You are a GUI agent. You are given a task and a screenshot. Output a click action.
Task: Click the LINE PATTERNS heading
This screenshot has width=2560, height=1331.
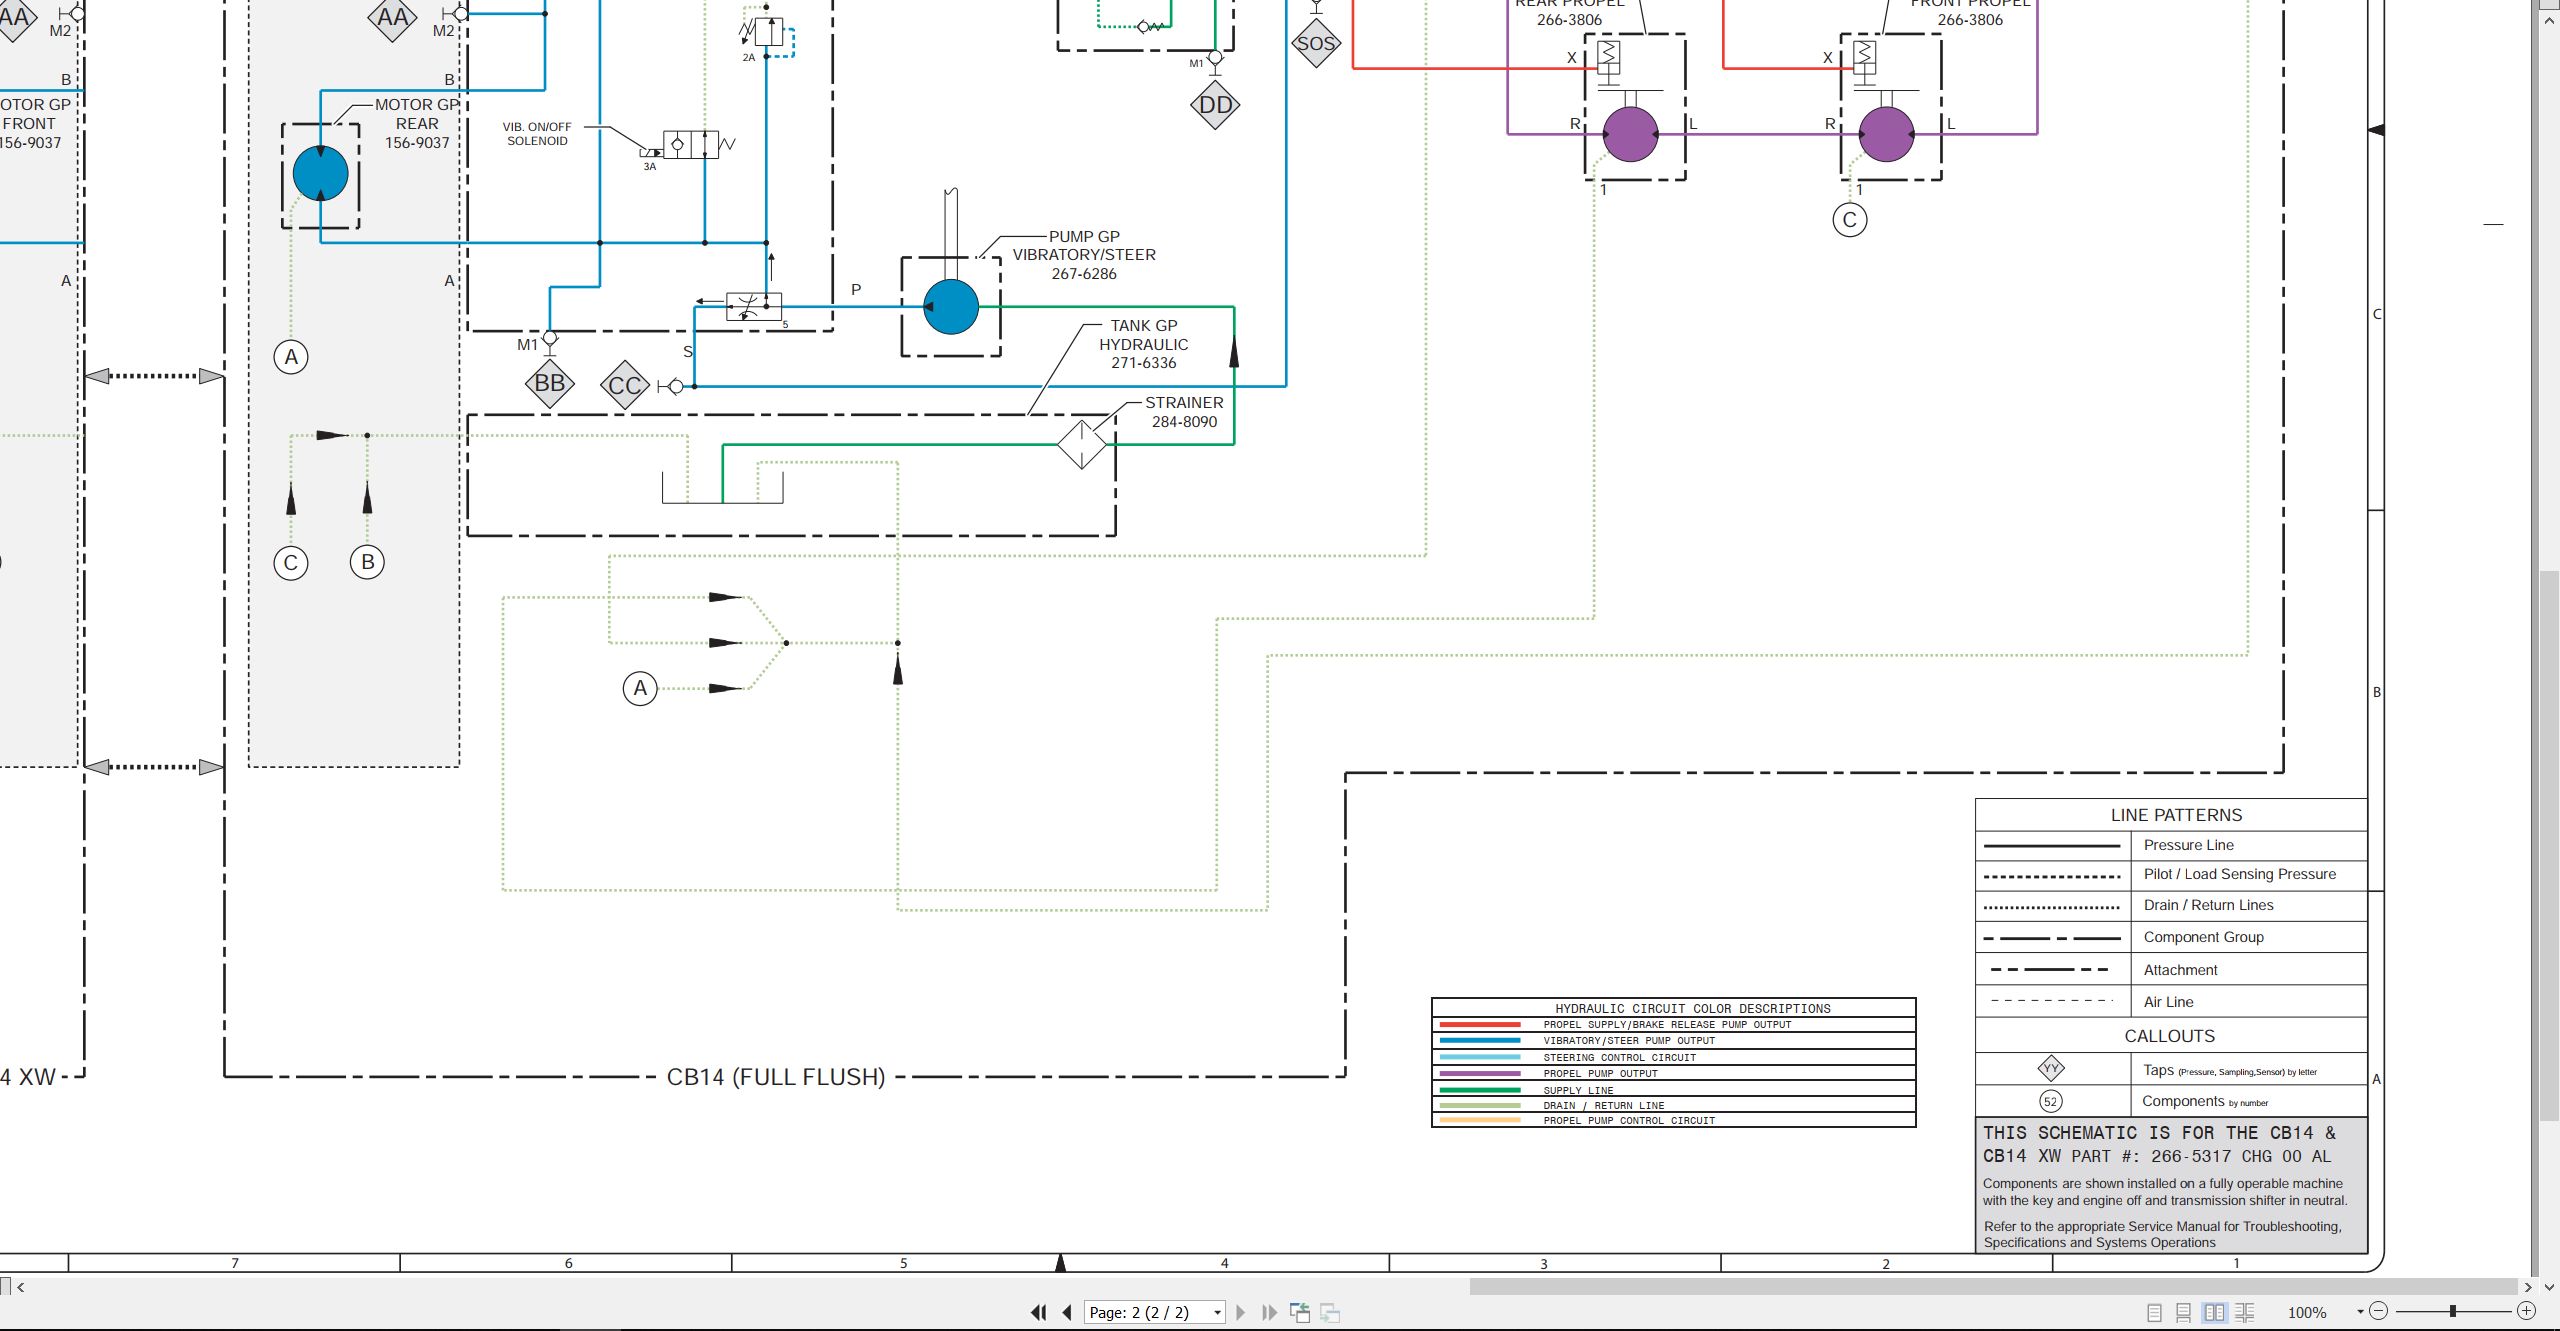click(2176, 815)
